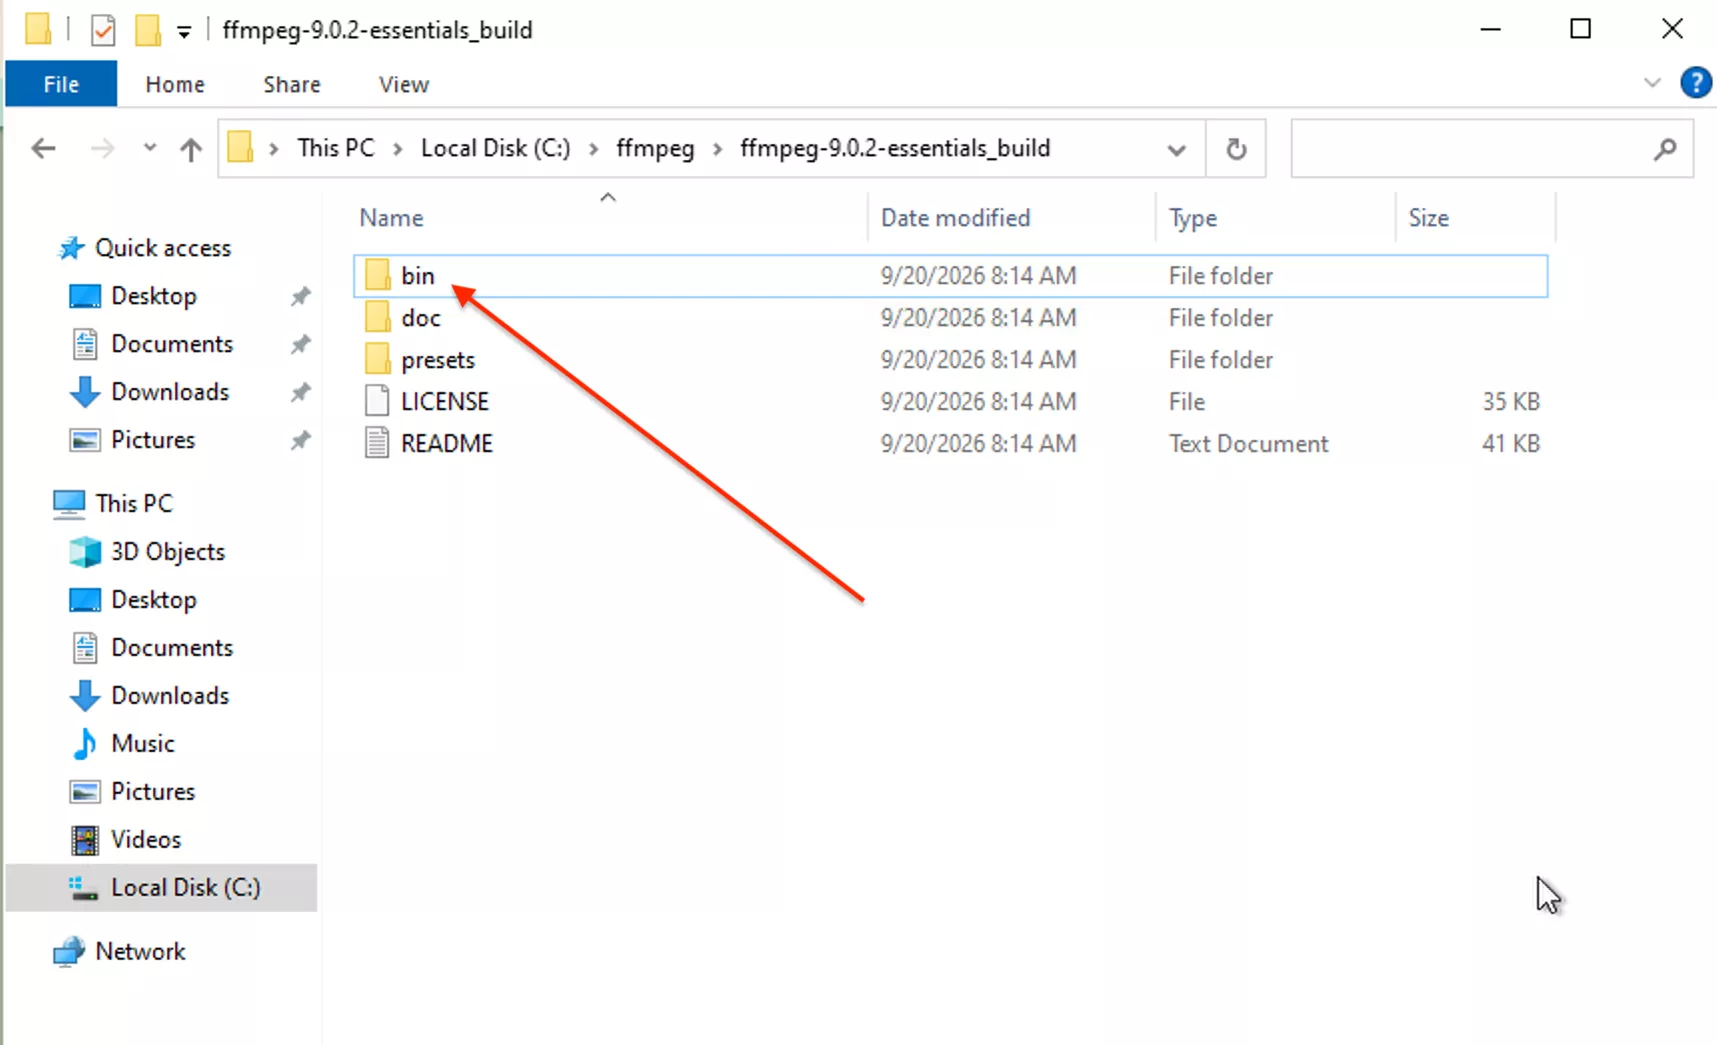Image resolution: width=1717 pixels, height=1045 pixels.
Task: Select the README file name
Action: 446,444
